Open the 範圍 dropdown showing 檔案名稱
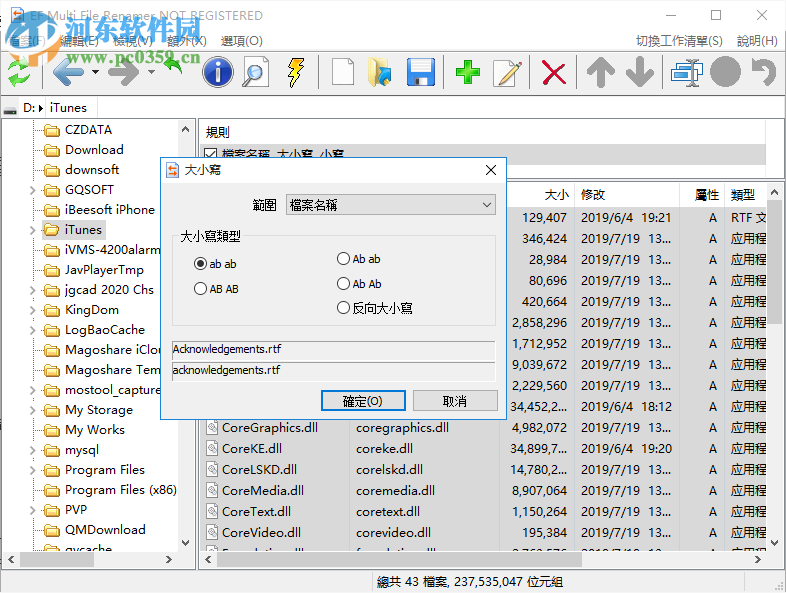This screenshot has width=786, height=593. (x=390, y=205)
